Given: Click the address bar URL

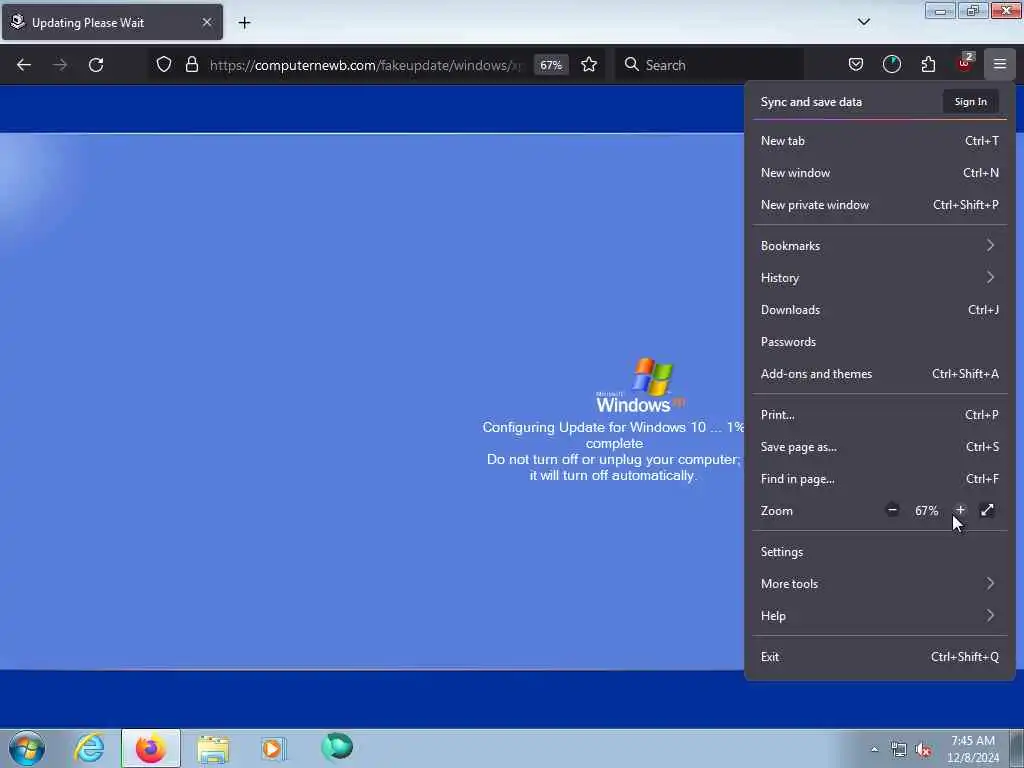Looking at the screenshot, I should click(x=366, y=65).
